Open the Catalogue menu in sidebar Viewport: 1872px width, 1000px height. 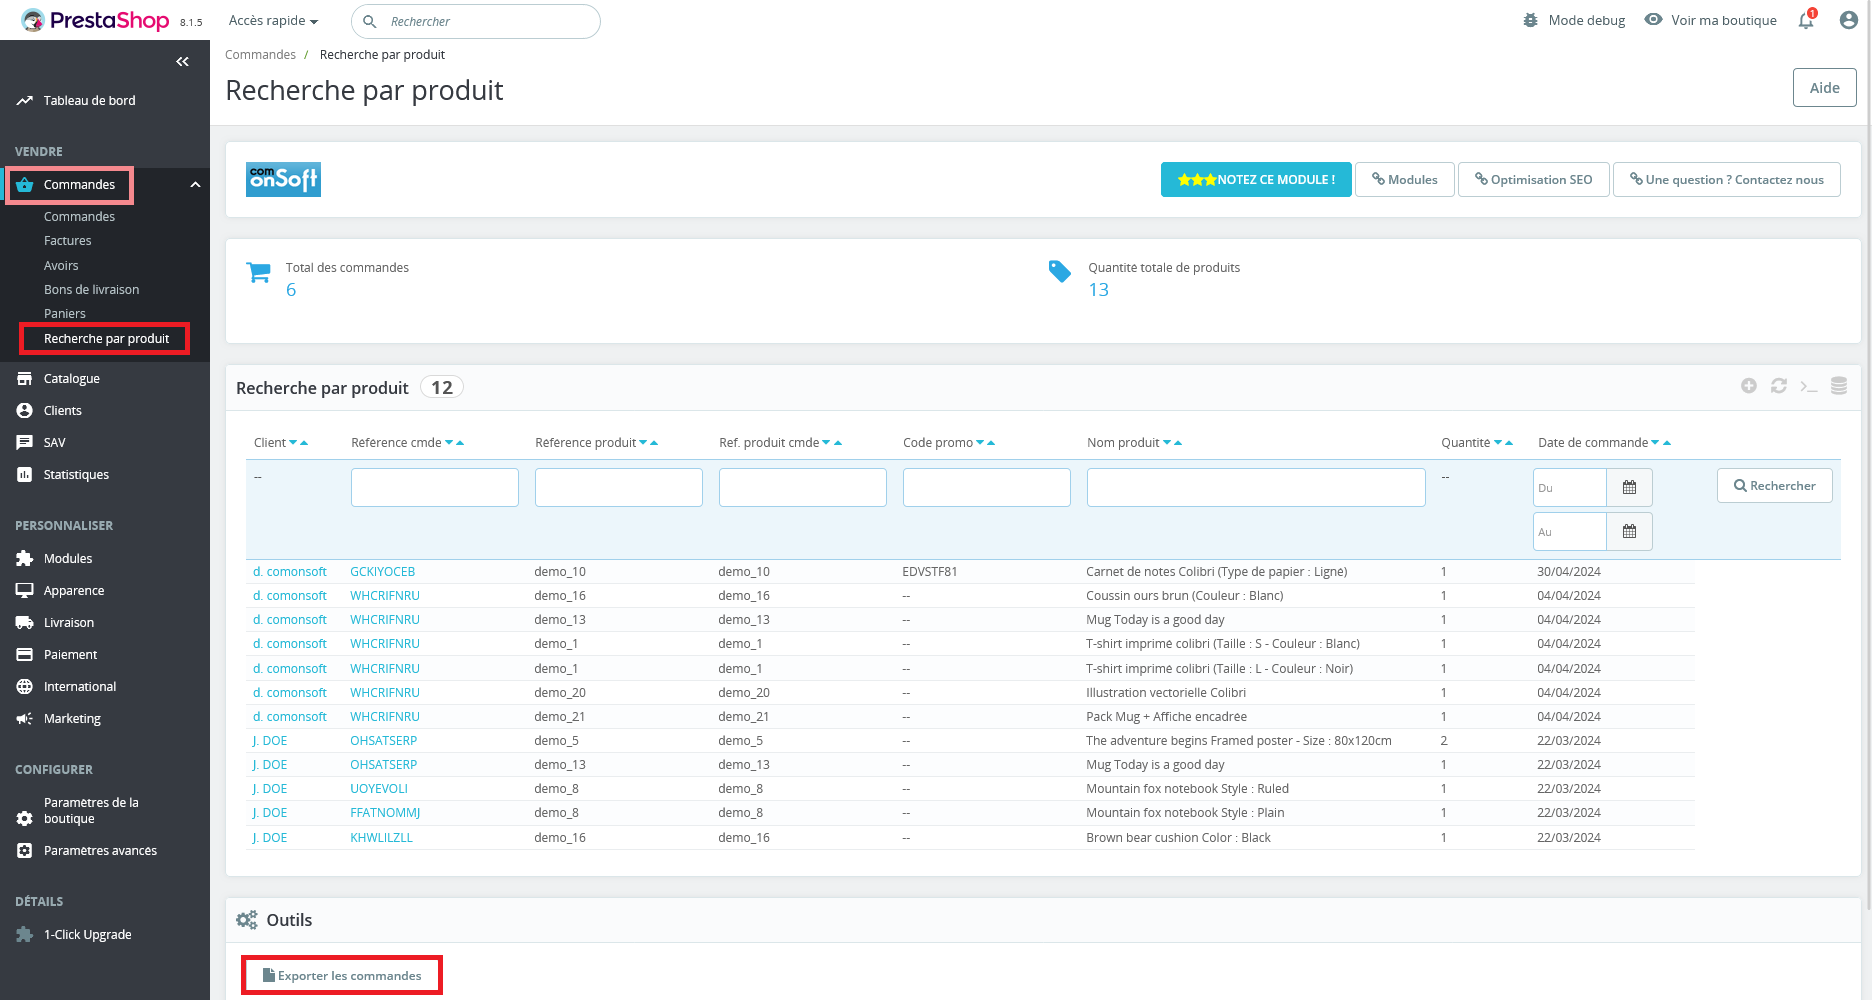tap(71, 378)
